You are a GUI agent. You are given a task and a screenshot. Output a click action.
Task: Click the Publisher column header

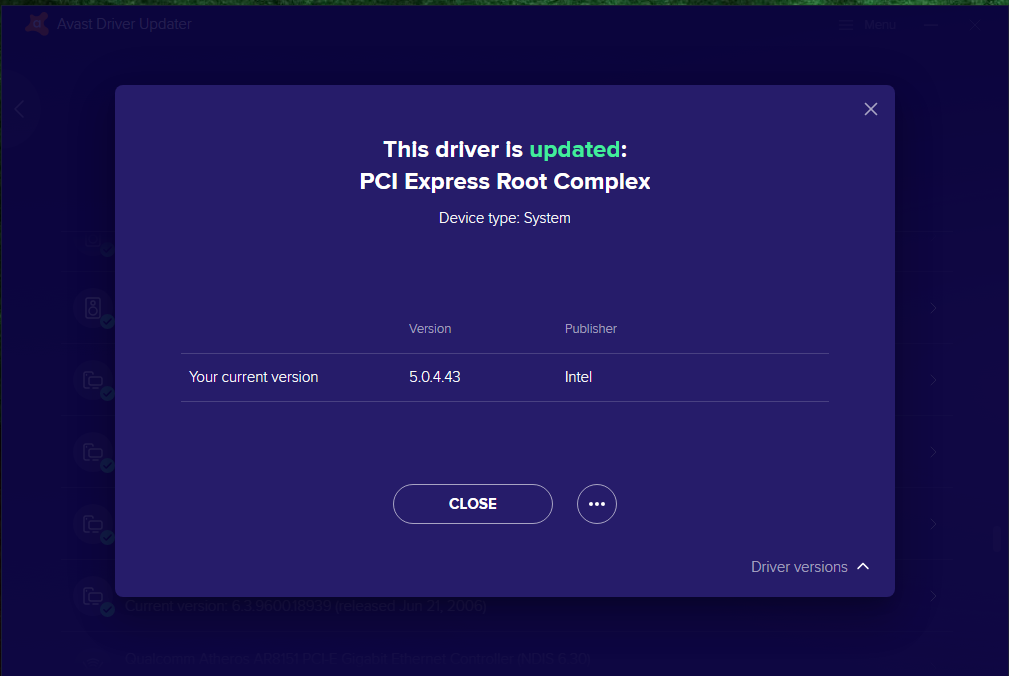click(x=591, y=329)
